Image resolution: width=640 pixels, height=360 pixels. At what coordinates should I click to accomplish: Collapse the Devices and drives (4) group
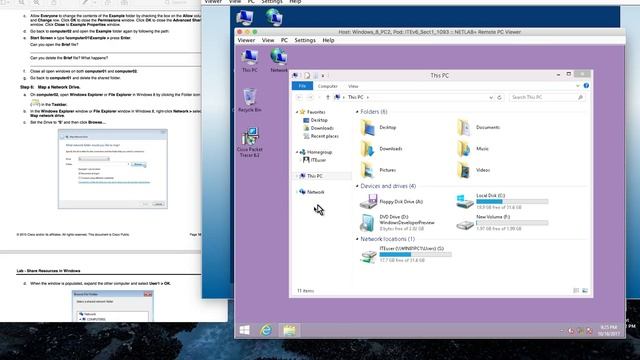tap(357, 186)
